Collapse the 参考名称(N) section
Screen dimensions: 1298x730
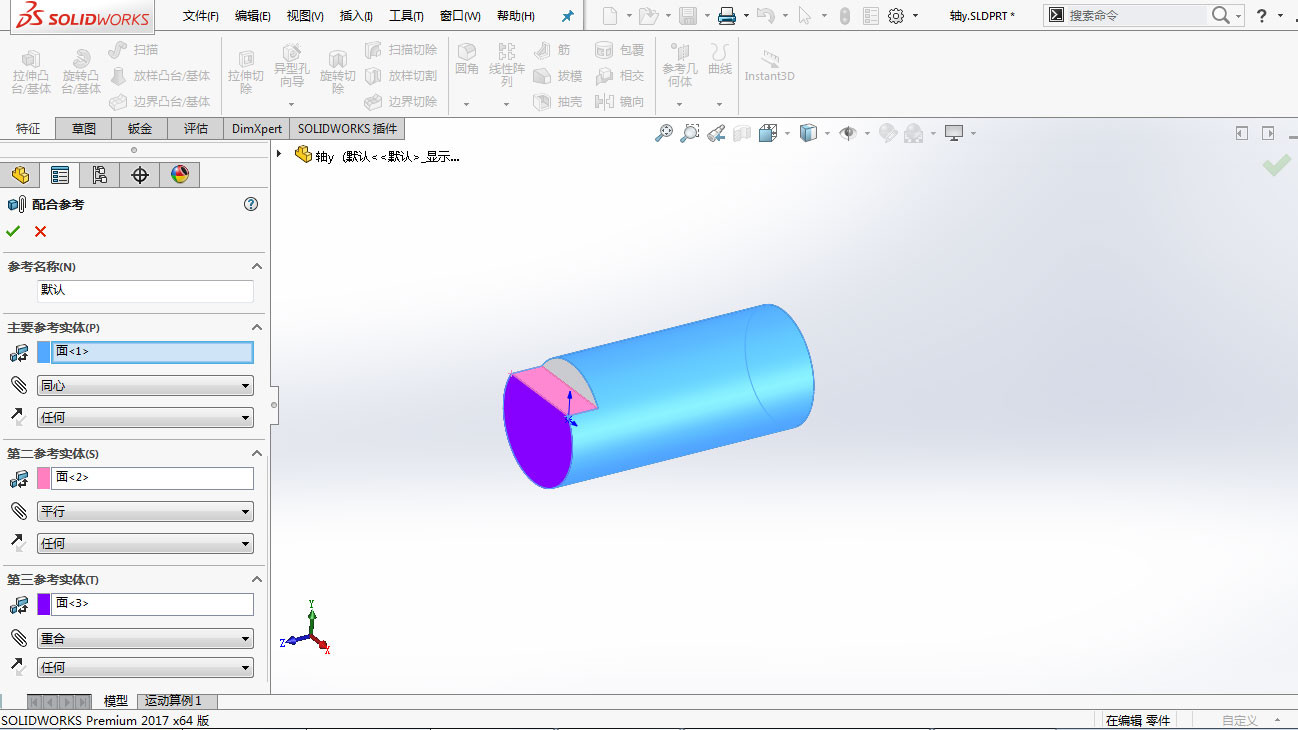[x=257, y=266]
